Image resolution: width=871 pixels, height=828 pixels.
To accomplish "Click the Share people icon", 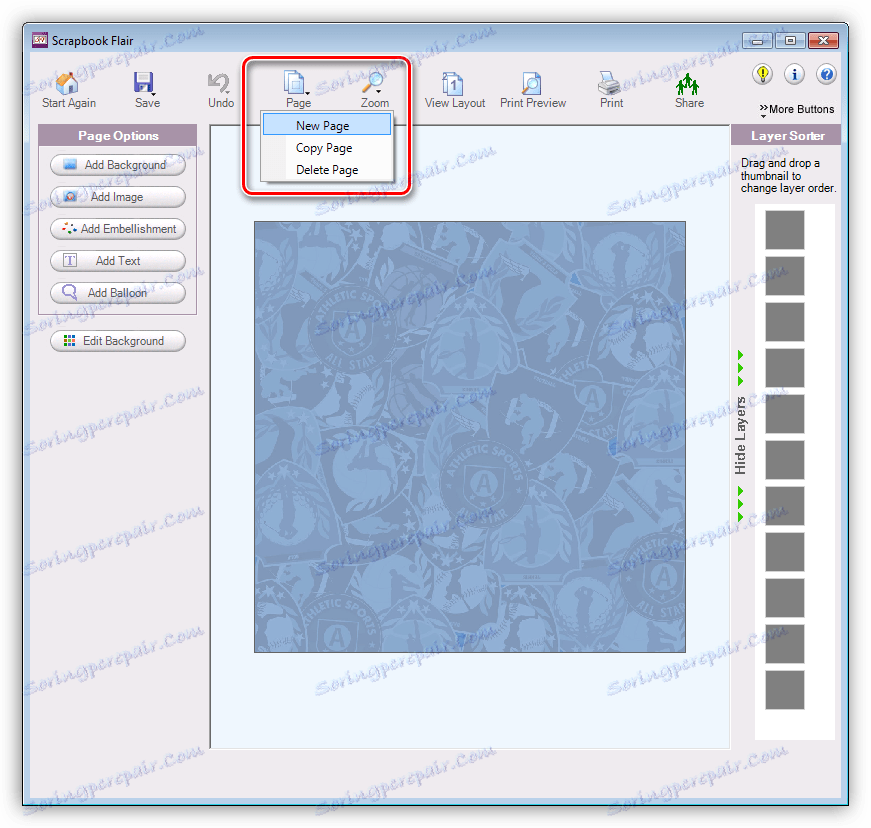I will click(688, 84).
